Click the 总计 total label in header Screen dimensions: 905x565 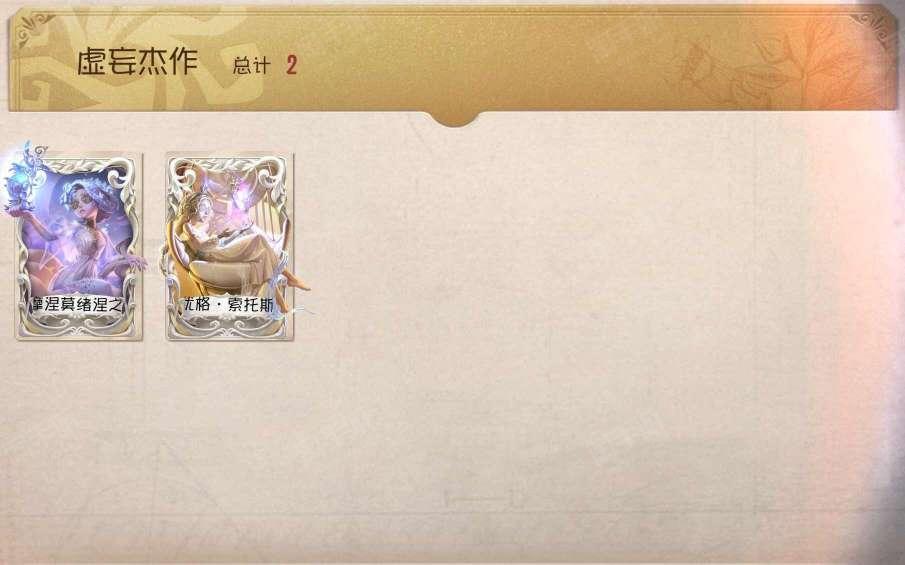coord(251,66)
